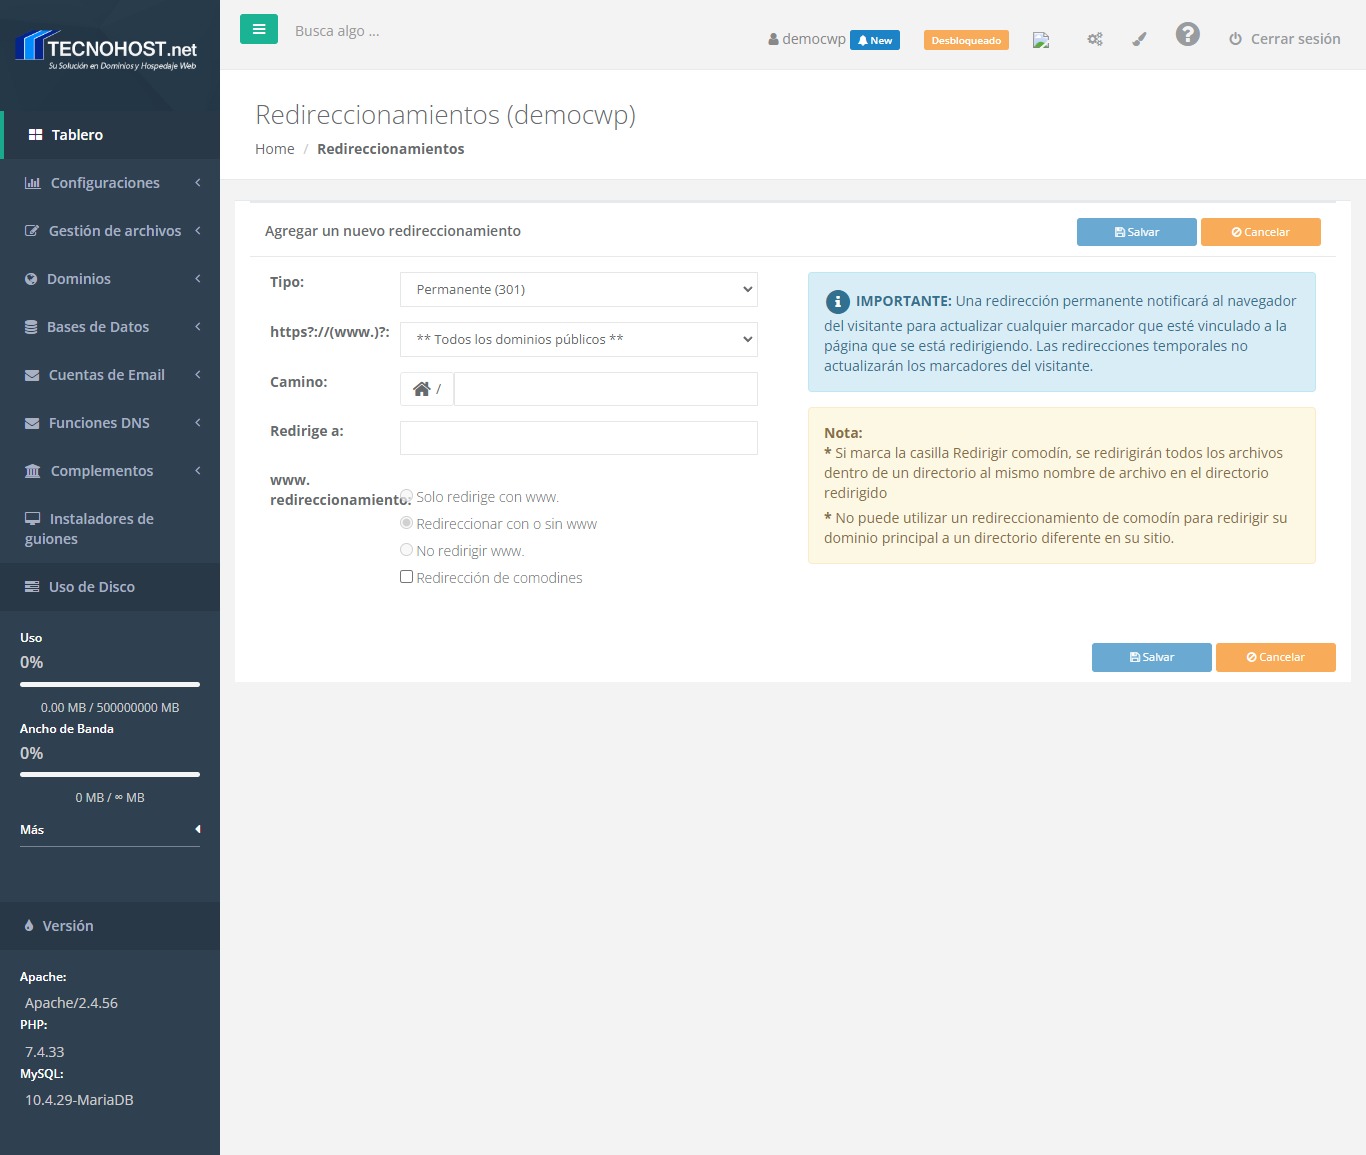Click the paintbrush theme icon

(1139, 40)
